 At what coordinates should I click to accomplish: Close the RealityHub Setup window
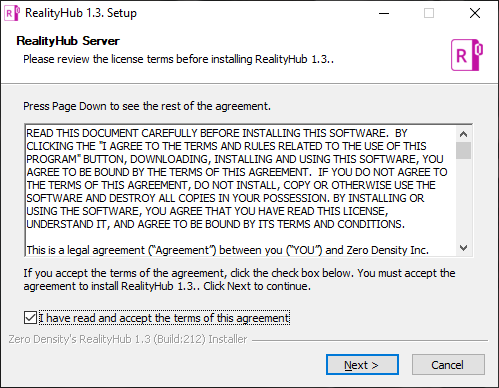click(x=475, y=13)
